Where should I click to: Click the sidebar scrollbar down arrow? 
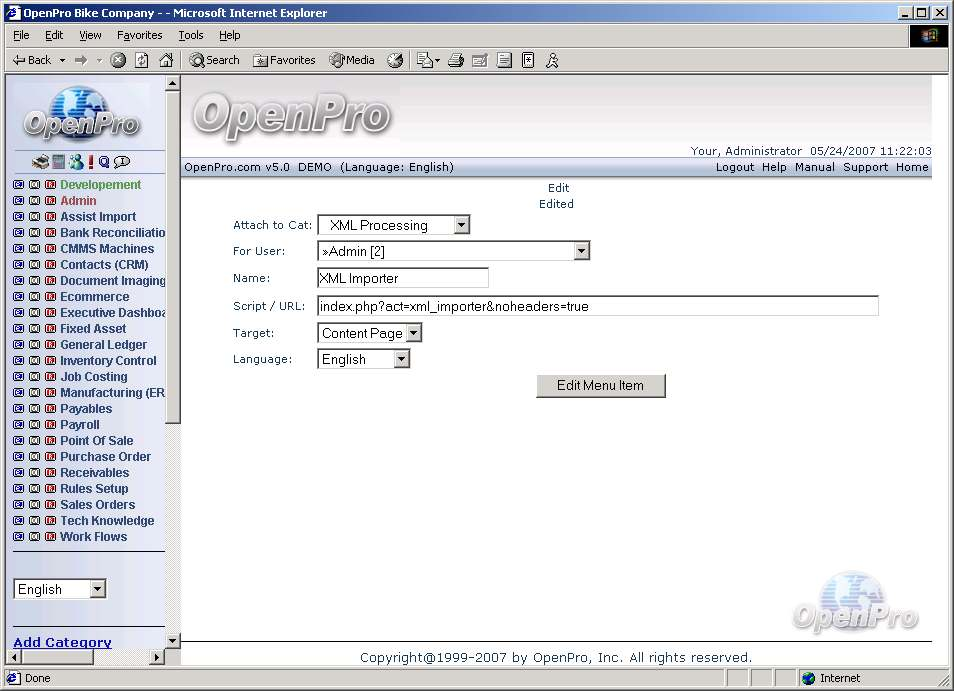click(172, 640)
